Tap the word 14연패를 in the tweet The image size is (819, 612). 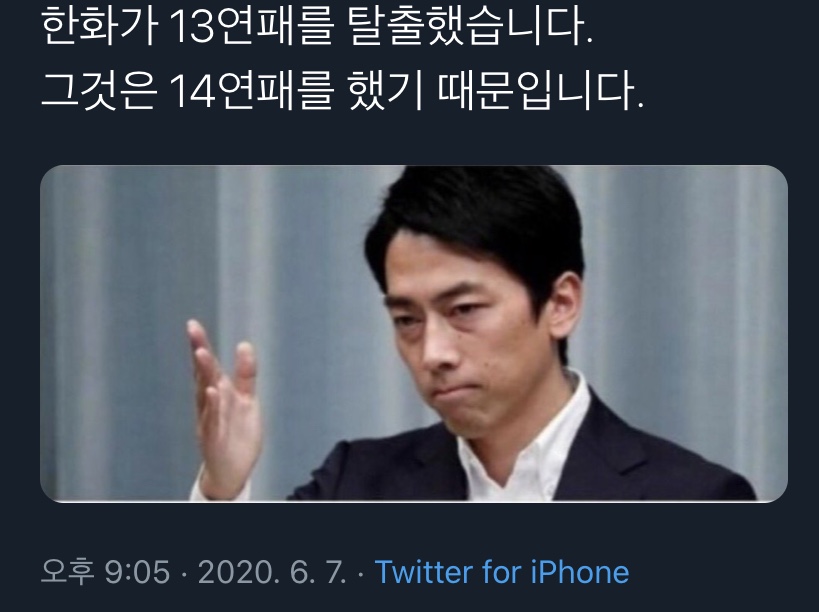(x=252, y=91)
